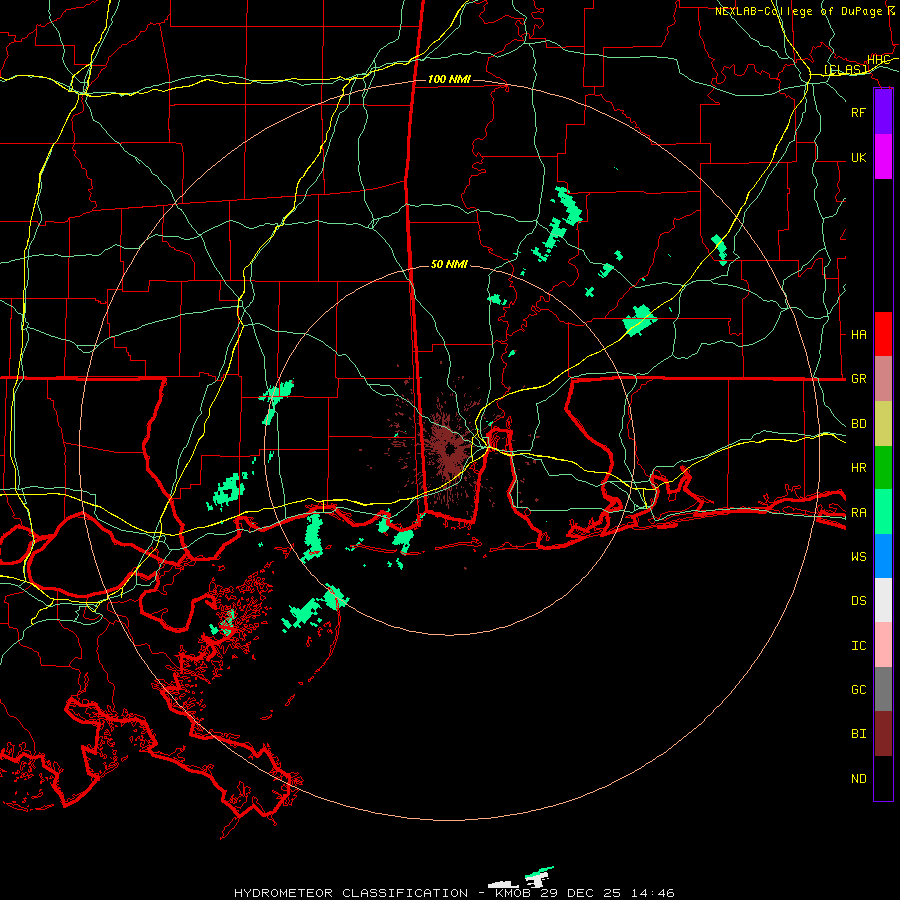The height and width of the screenshot is (900, 900).
Task: Click the HA legend label
Action: tap(859, 334)
